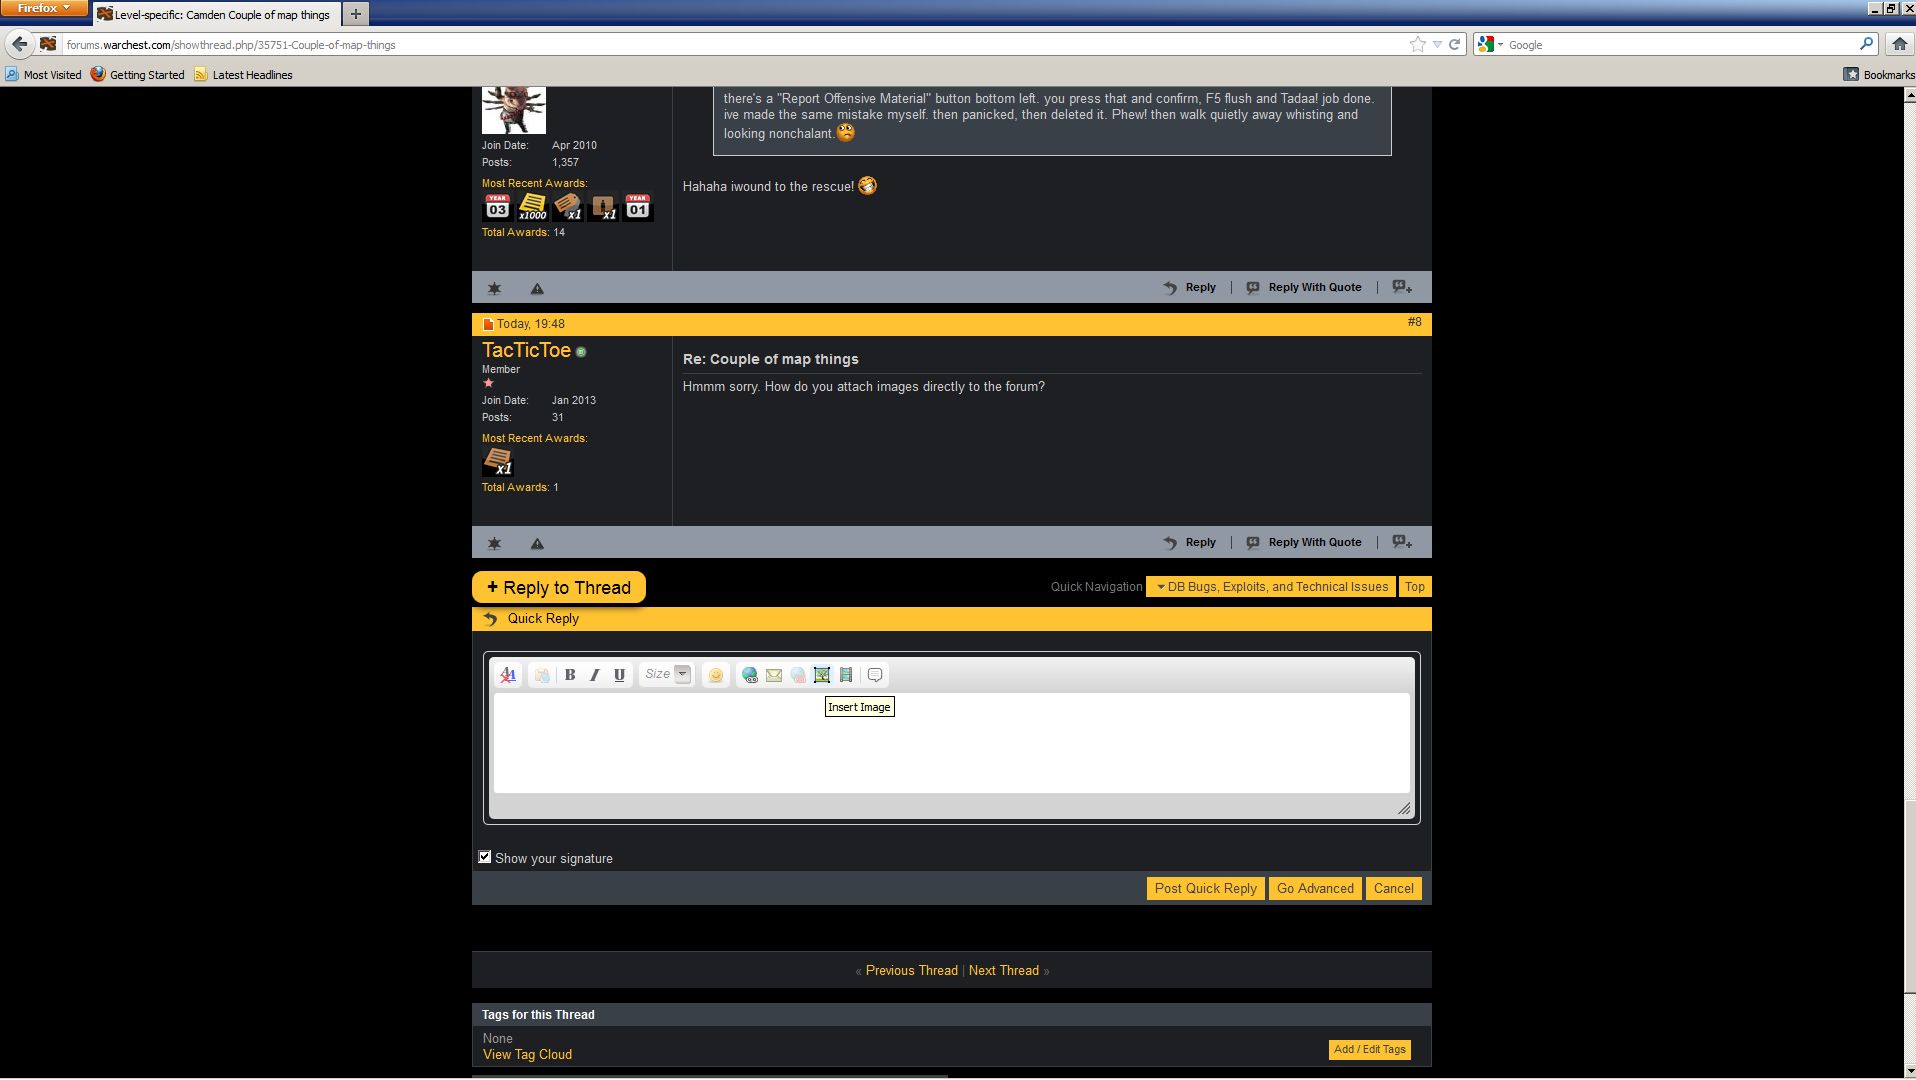Viewport: 1916px width, 1080px height.
Task: Expand the Quick Navigation forum dropdown
Action: pyautogui.click(x=1271, y=587)
